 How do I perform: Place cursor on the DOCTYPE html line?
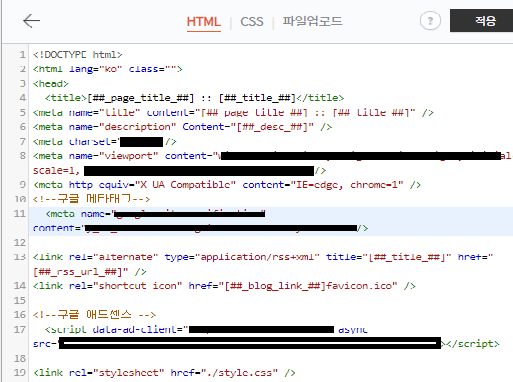click(x=77, y=54)
